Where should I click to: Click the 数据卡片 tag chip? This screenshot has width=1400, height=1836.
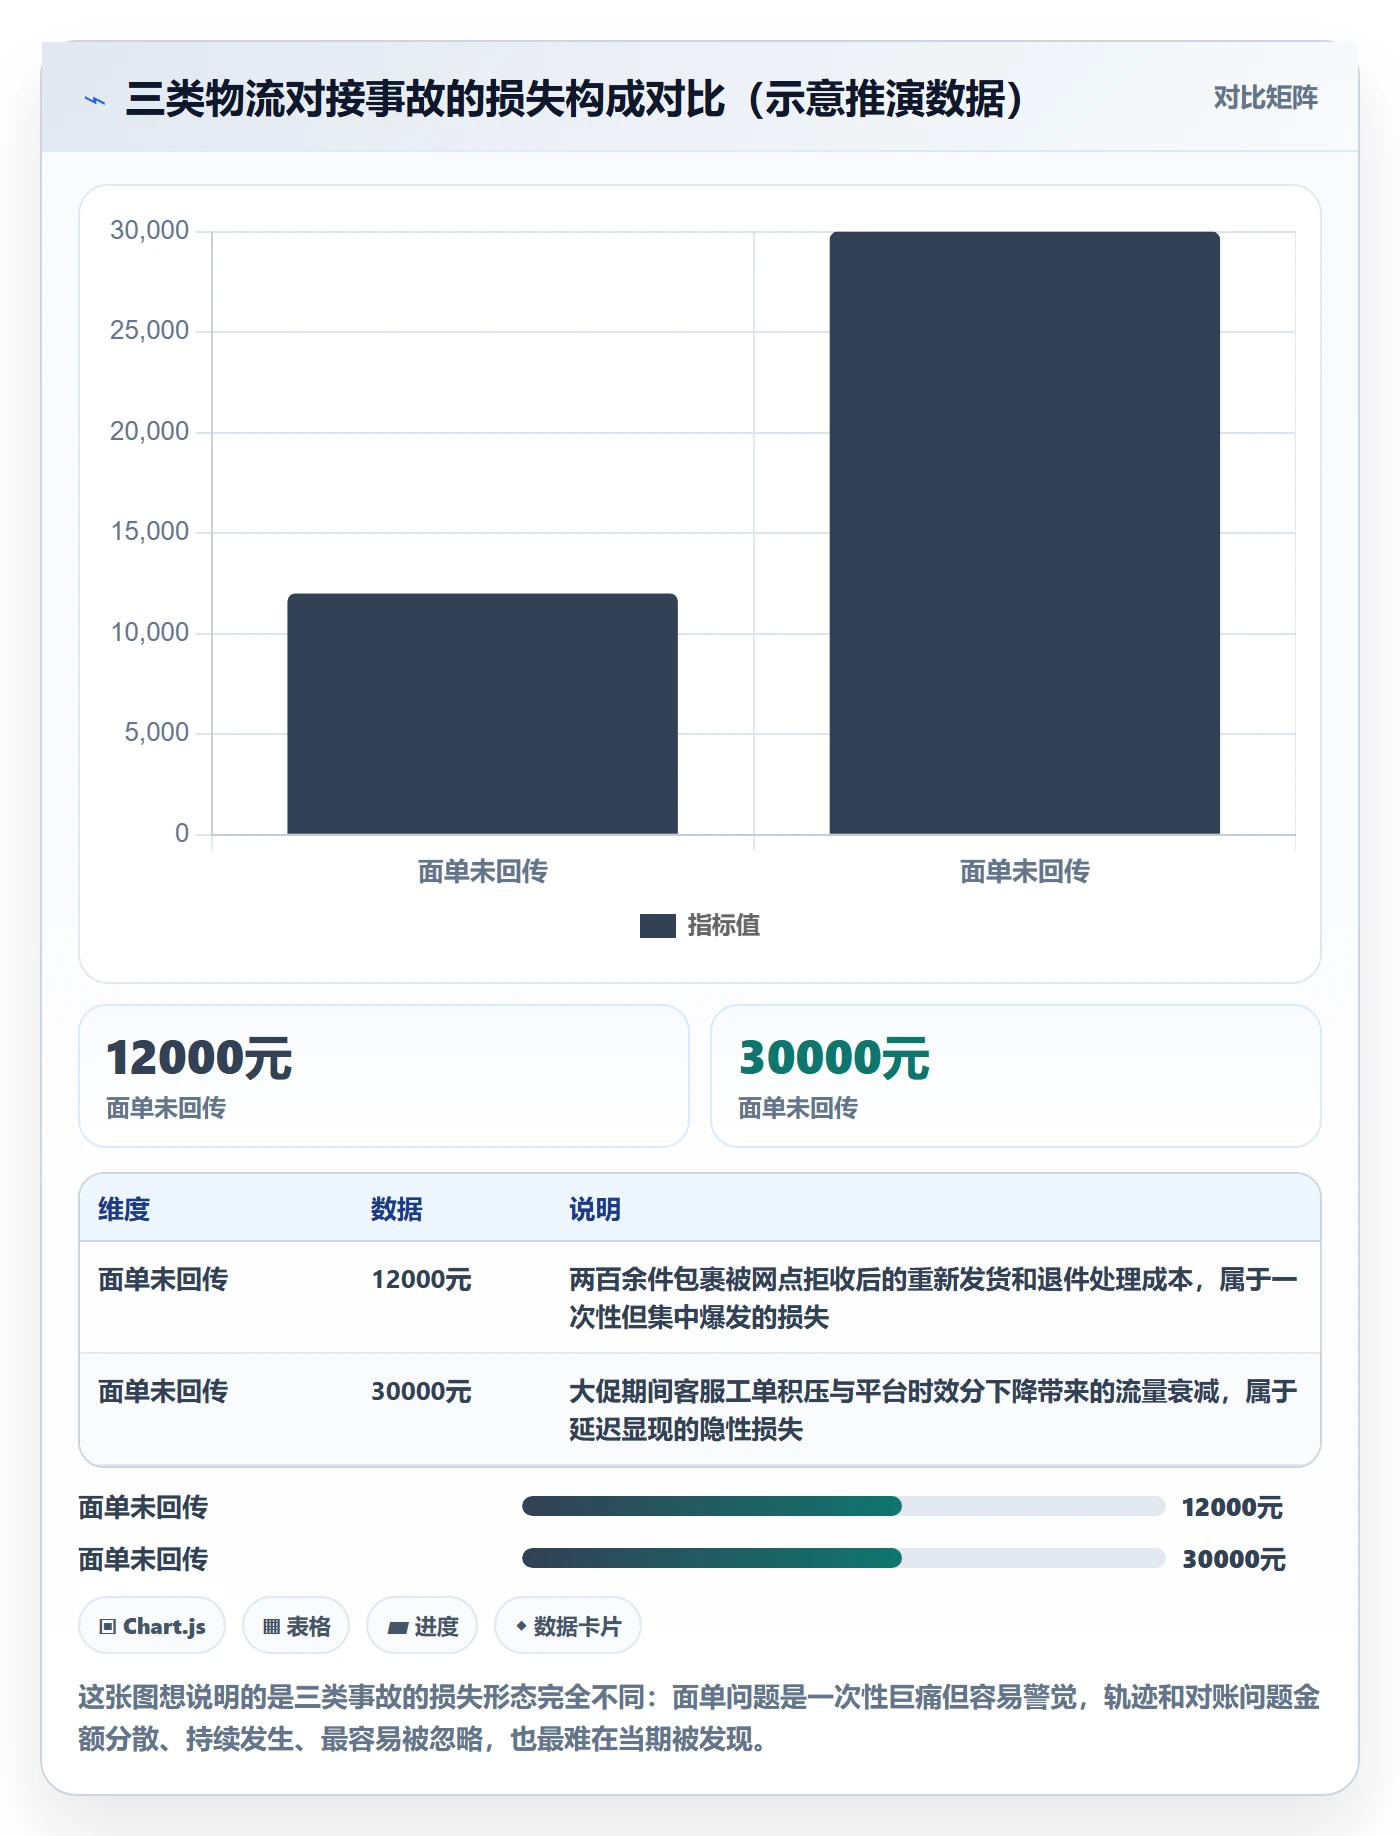coord(568,1626)
